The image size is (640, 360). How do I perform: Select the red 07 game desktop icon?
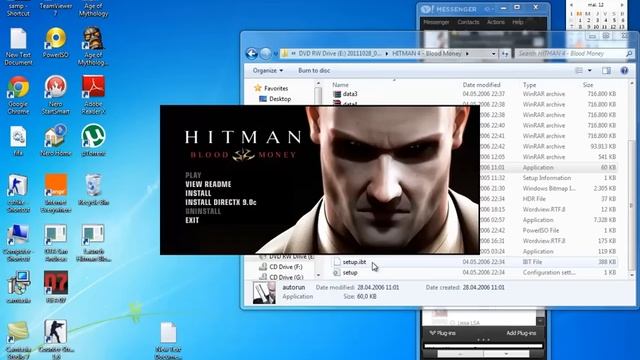[56, 287]
